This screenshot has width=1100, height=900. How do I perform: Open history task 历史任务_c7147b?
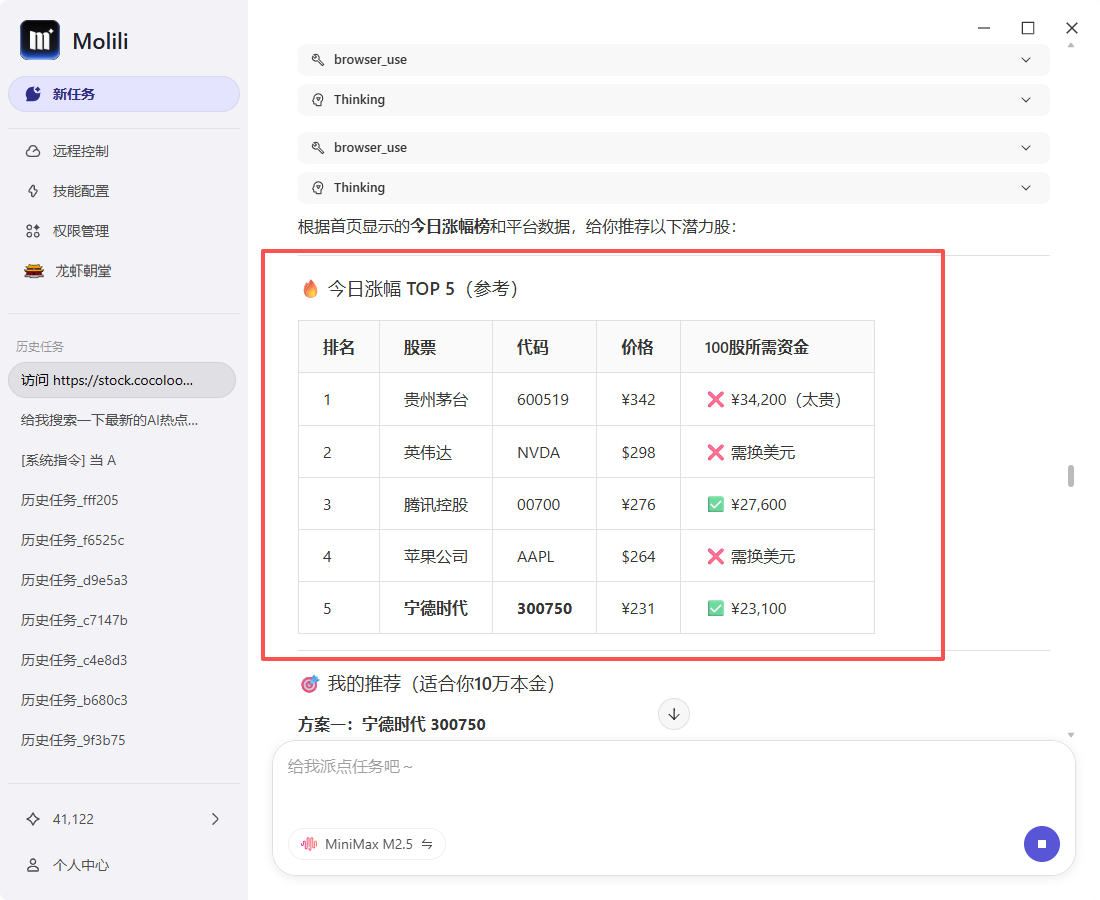[74, 620]
